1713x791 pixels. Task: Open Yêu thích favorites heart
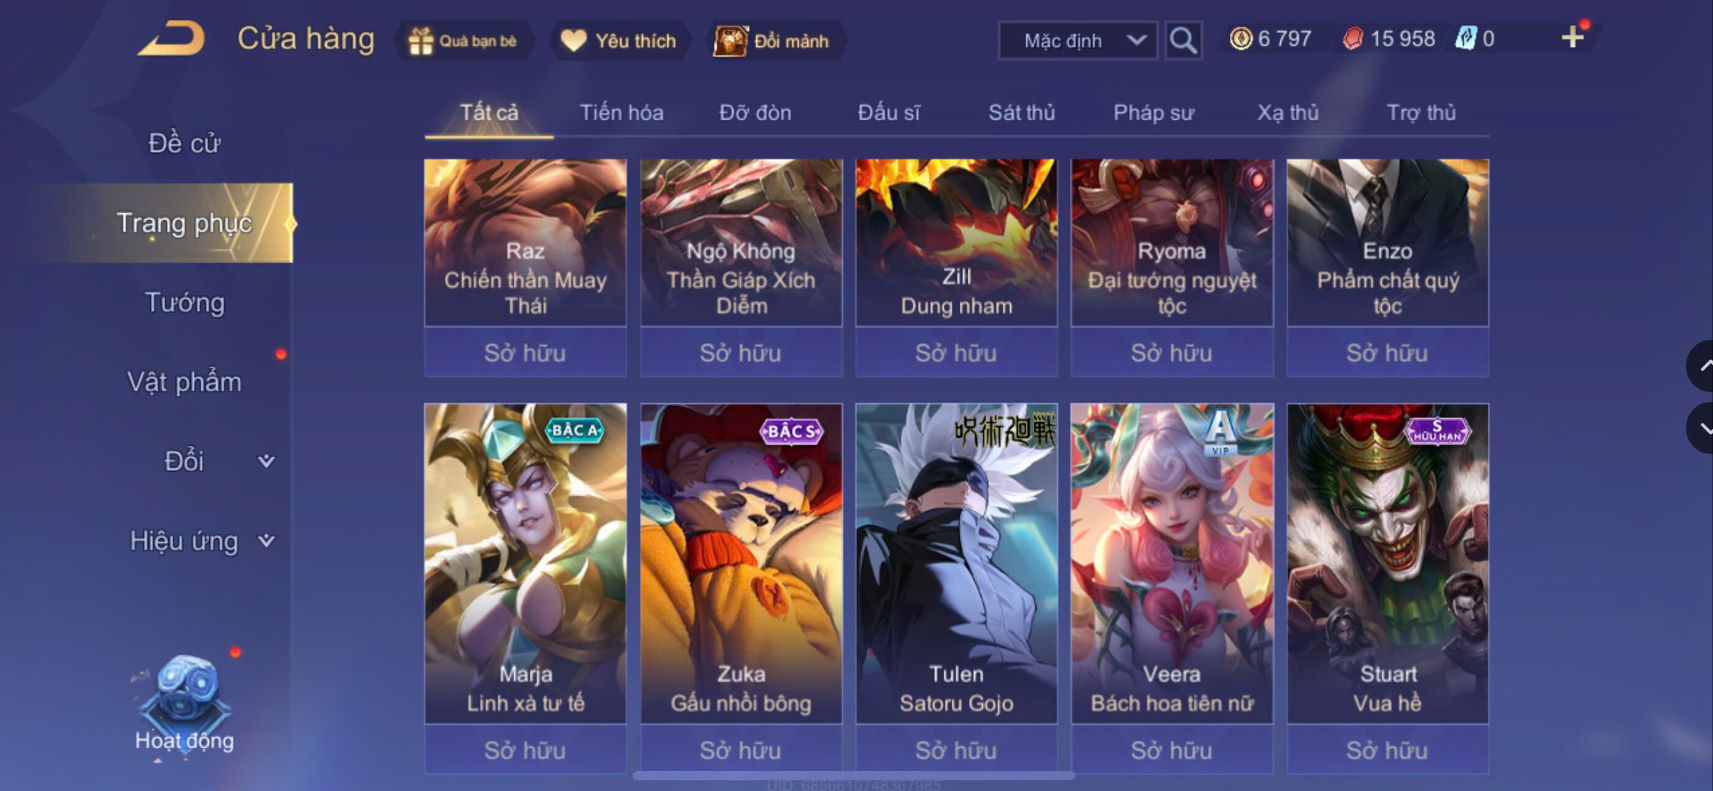coord(619,41)
